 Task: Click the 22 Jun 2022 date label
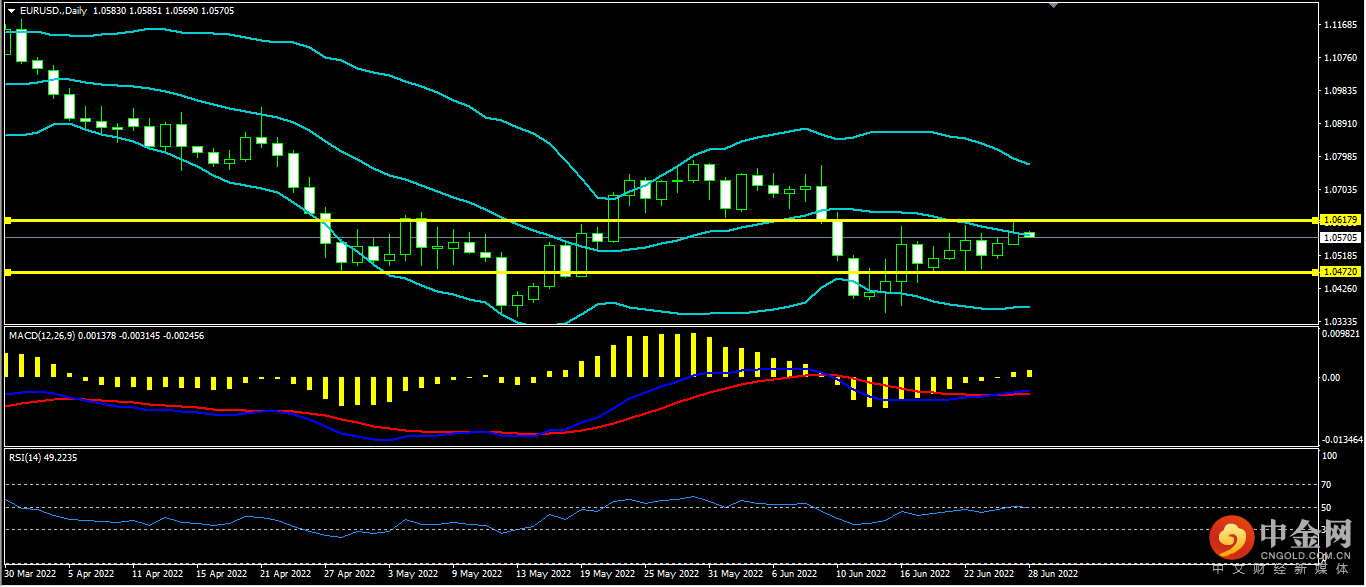pyautogui.click(x=989, y=575)
